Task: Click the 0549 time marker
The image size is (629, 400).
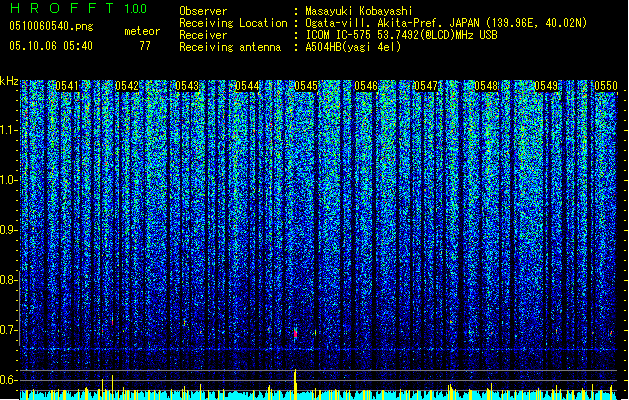Action: (546, 86)
